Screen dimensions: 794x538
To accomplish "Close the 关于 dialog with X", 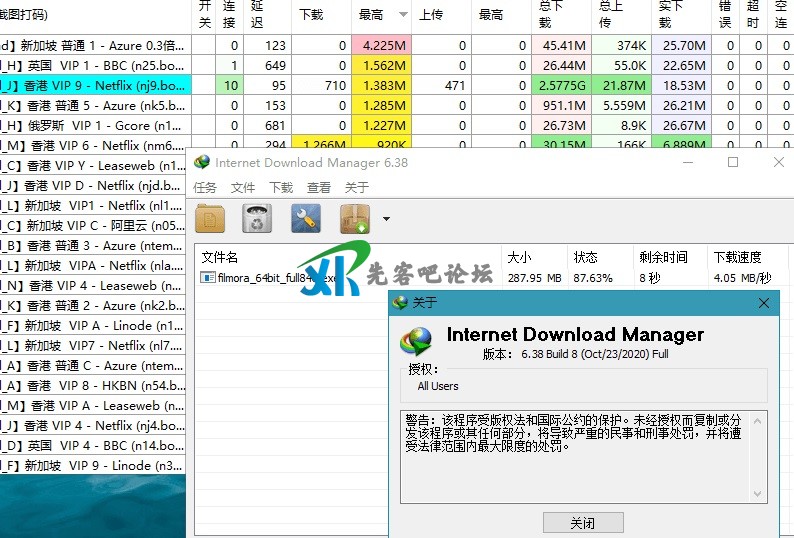I will tap(764, 303).
